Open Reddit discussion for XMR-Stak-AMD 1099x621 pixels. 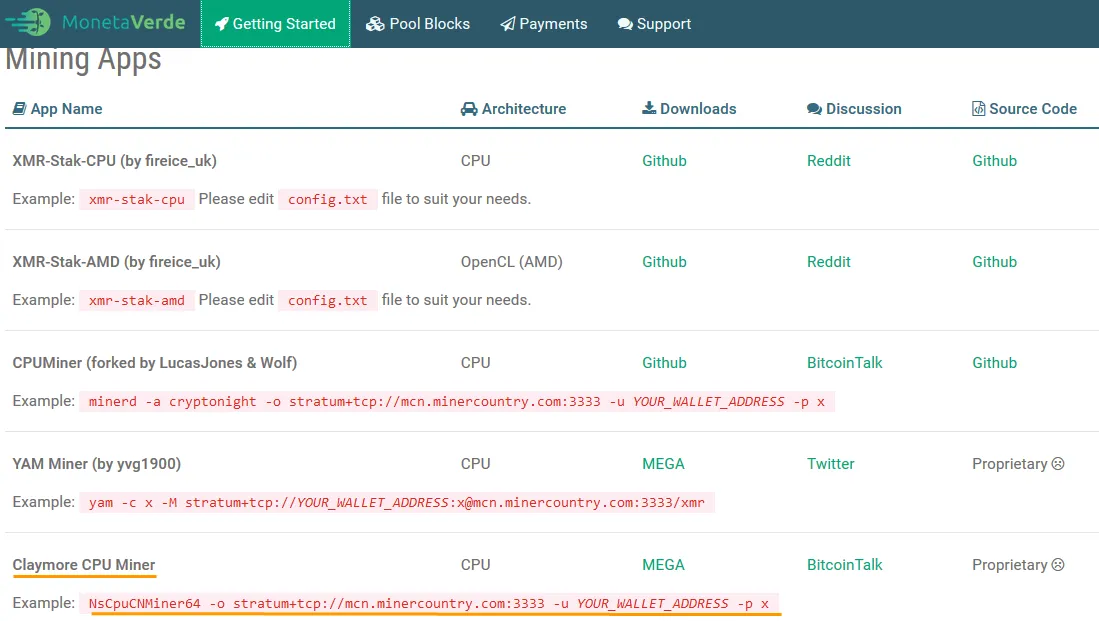tap(828, 261)
